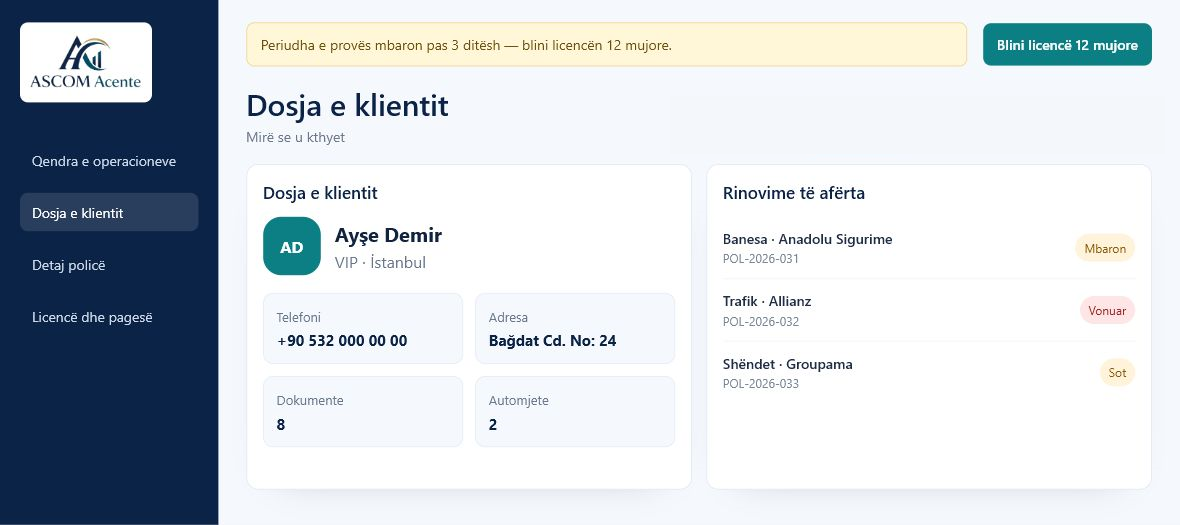Click the Vonuar status badge

(1107, 311)
